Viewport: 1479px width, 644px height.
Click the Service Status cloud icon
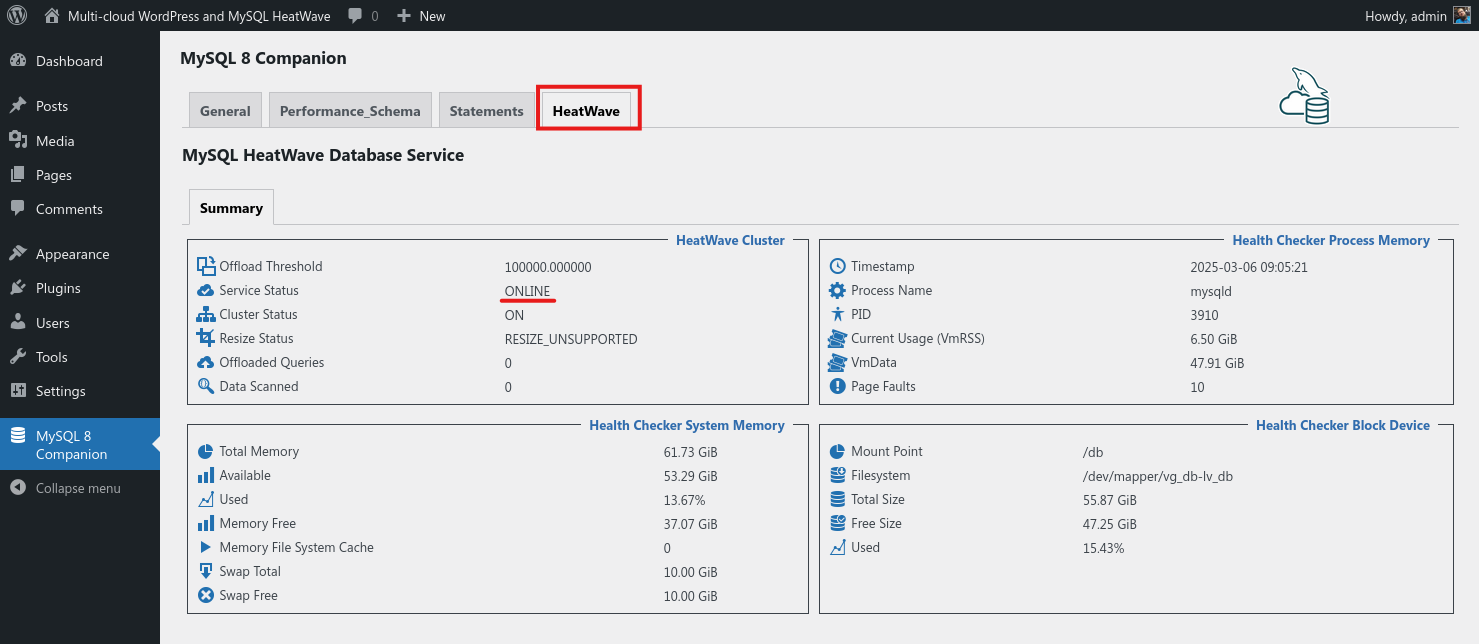(x=206, y=290)
